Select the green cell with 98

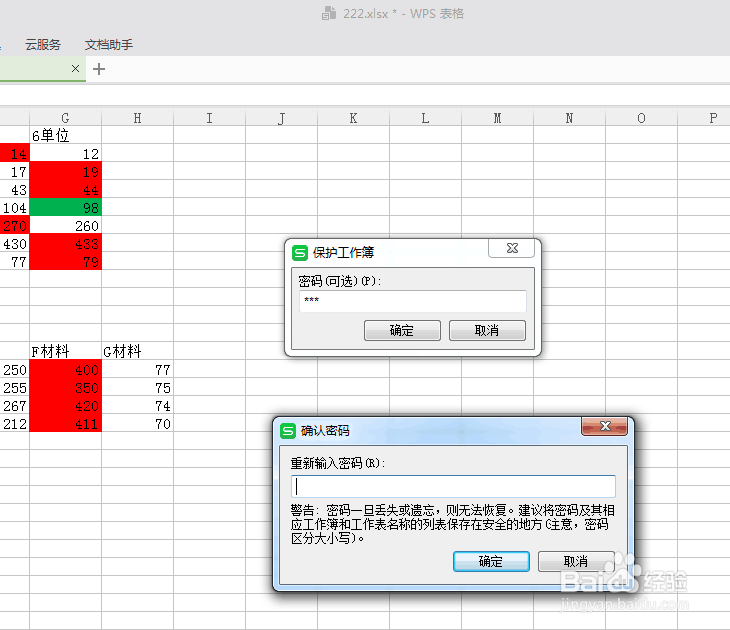click(65, 207)
